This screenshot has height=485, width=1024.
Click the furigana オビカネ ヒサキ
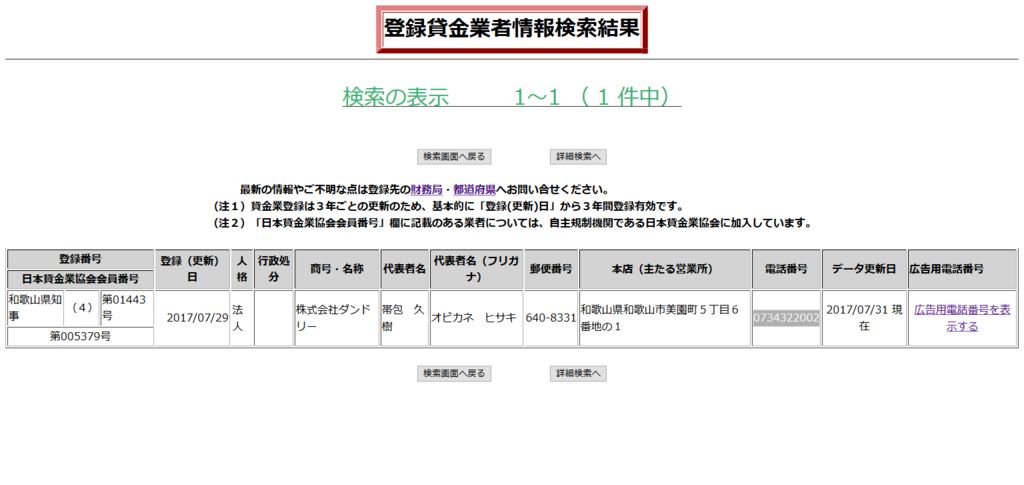pyautogui.click(x=473, y=318)
